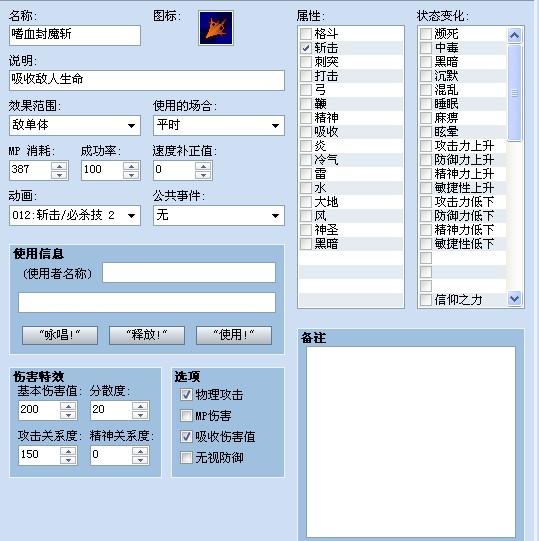Increase 精神关系度 with up arrow
This screenshot has height=541, width=539.
tap(140, 451)
